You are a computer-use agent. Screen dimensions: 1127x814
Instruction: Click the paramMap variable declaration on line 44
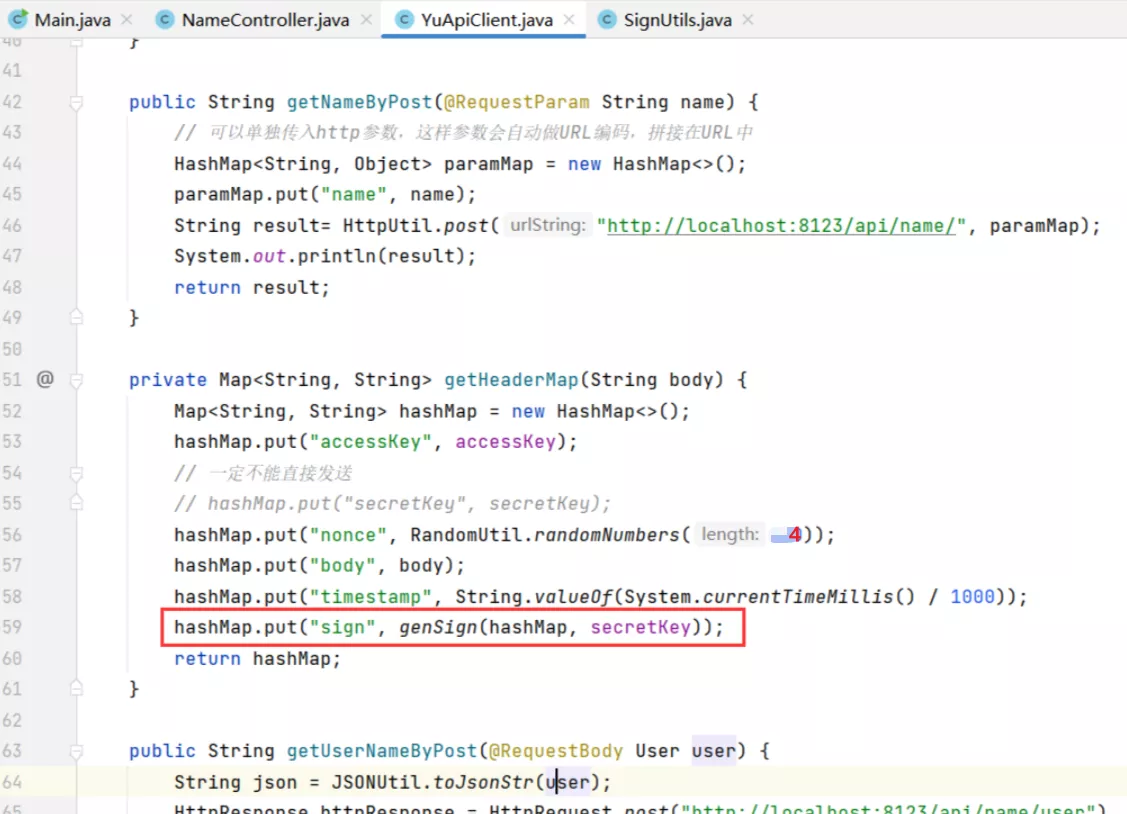[x=488, y=164]
